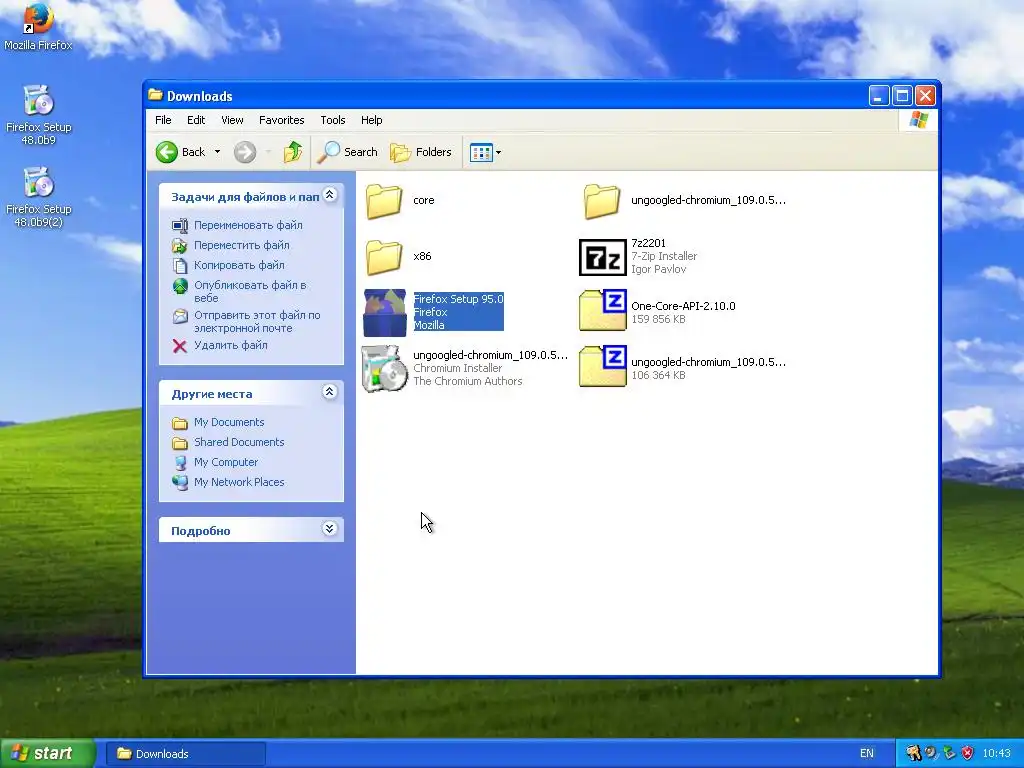The height and width of the screenshot is (768, 1024).
Task: Click the EN language indicator
Action: click(867, 754)
